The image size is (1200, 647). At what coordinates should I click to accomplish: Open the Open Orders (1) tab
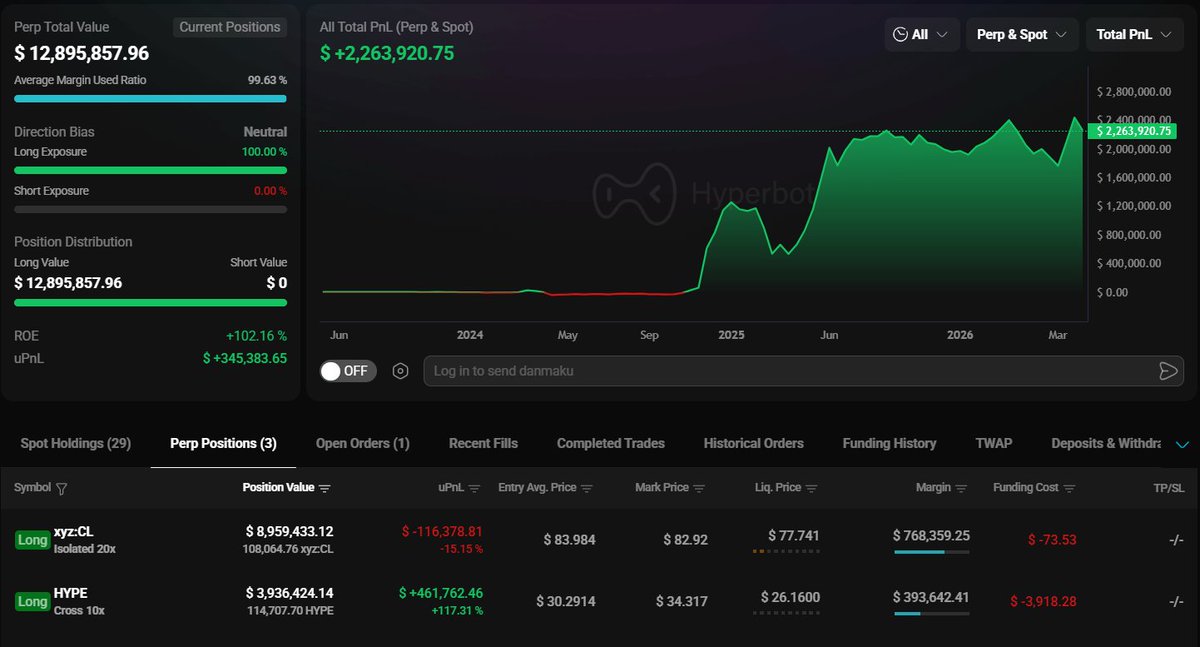[x=362, y=443]
